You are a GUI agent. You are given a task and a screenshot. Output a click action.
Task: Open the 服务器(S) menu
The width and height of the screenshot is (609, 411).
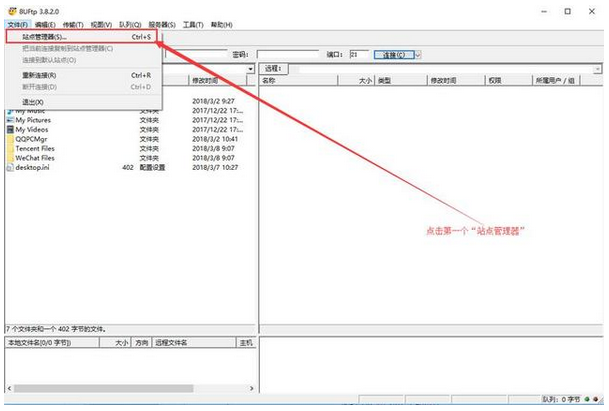[x=162, y=25]
